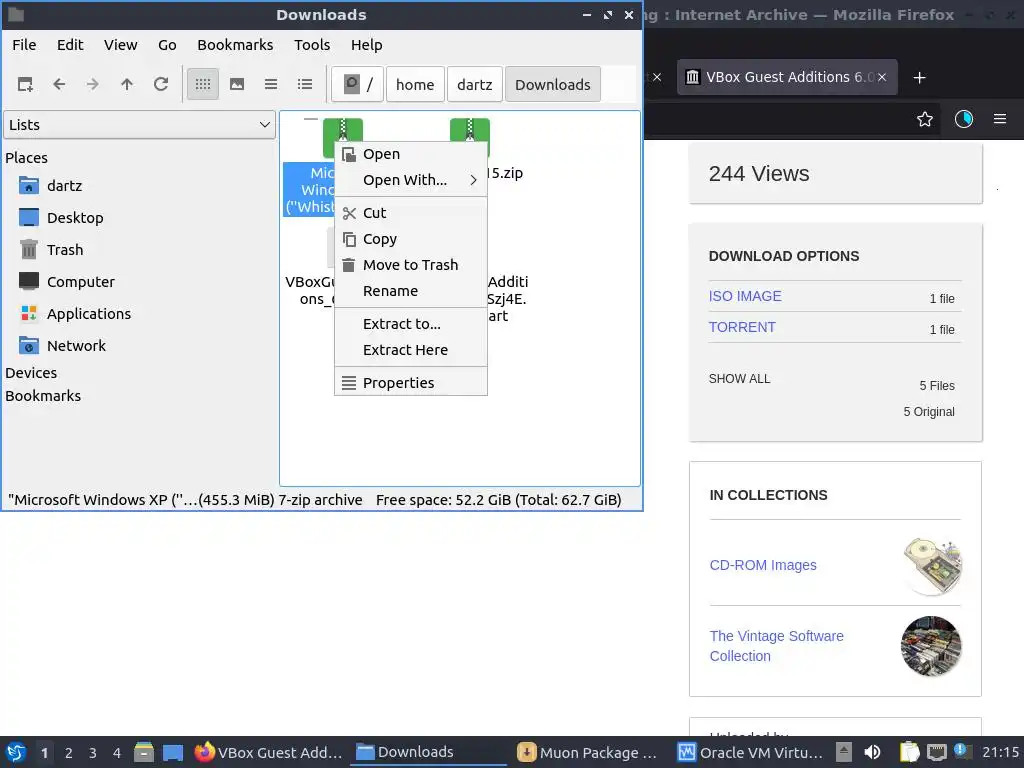1024x768 pixels.
Task: Click SHOW ALL download options
Action: 739,379
